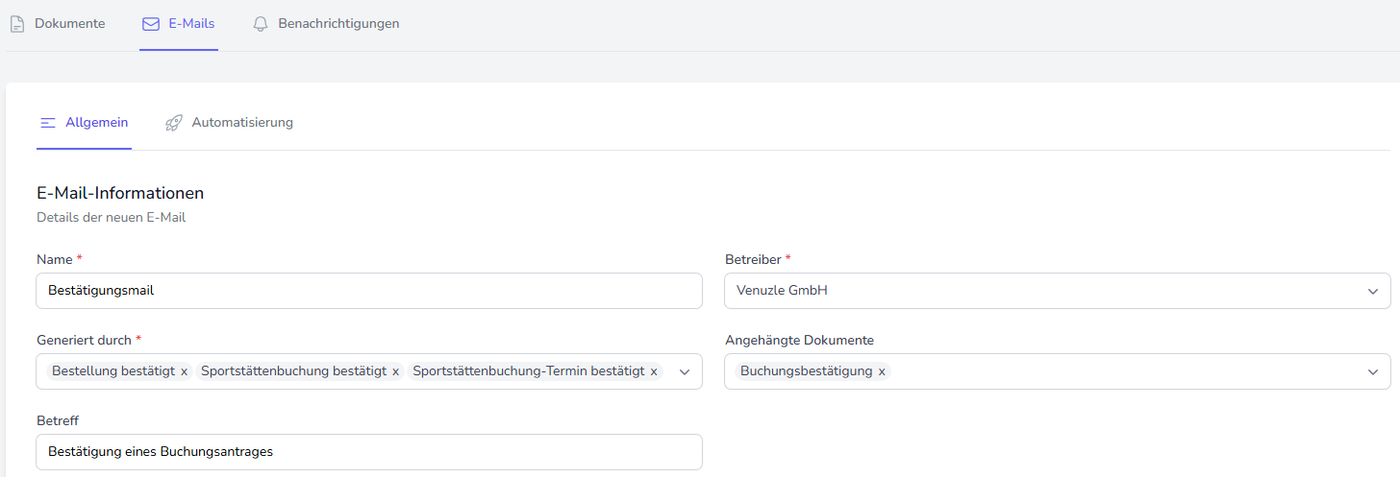The height and width of the screenshot is (477, 1400).
Task: Switch to the Dokumente tab
Action: (x=69, y=24)
